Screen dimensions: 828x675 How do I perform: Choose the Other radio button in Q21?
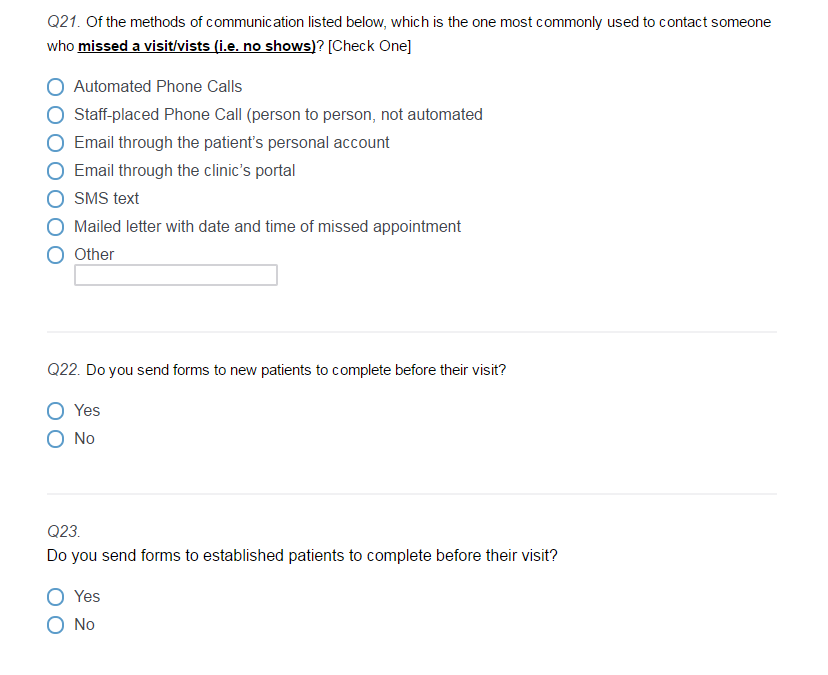tap(56, 255)
